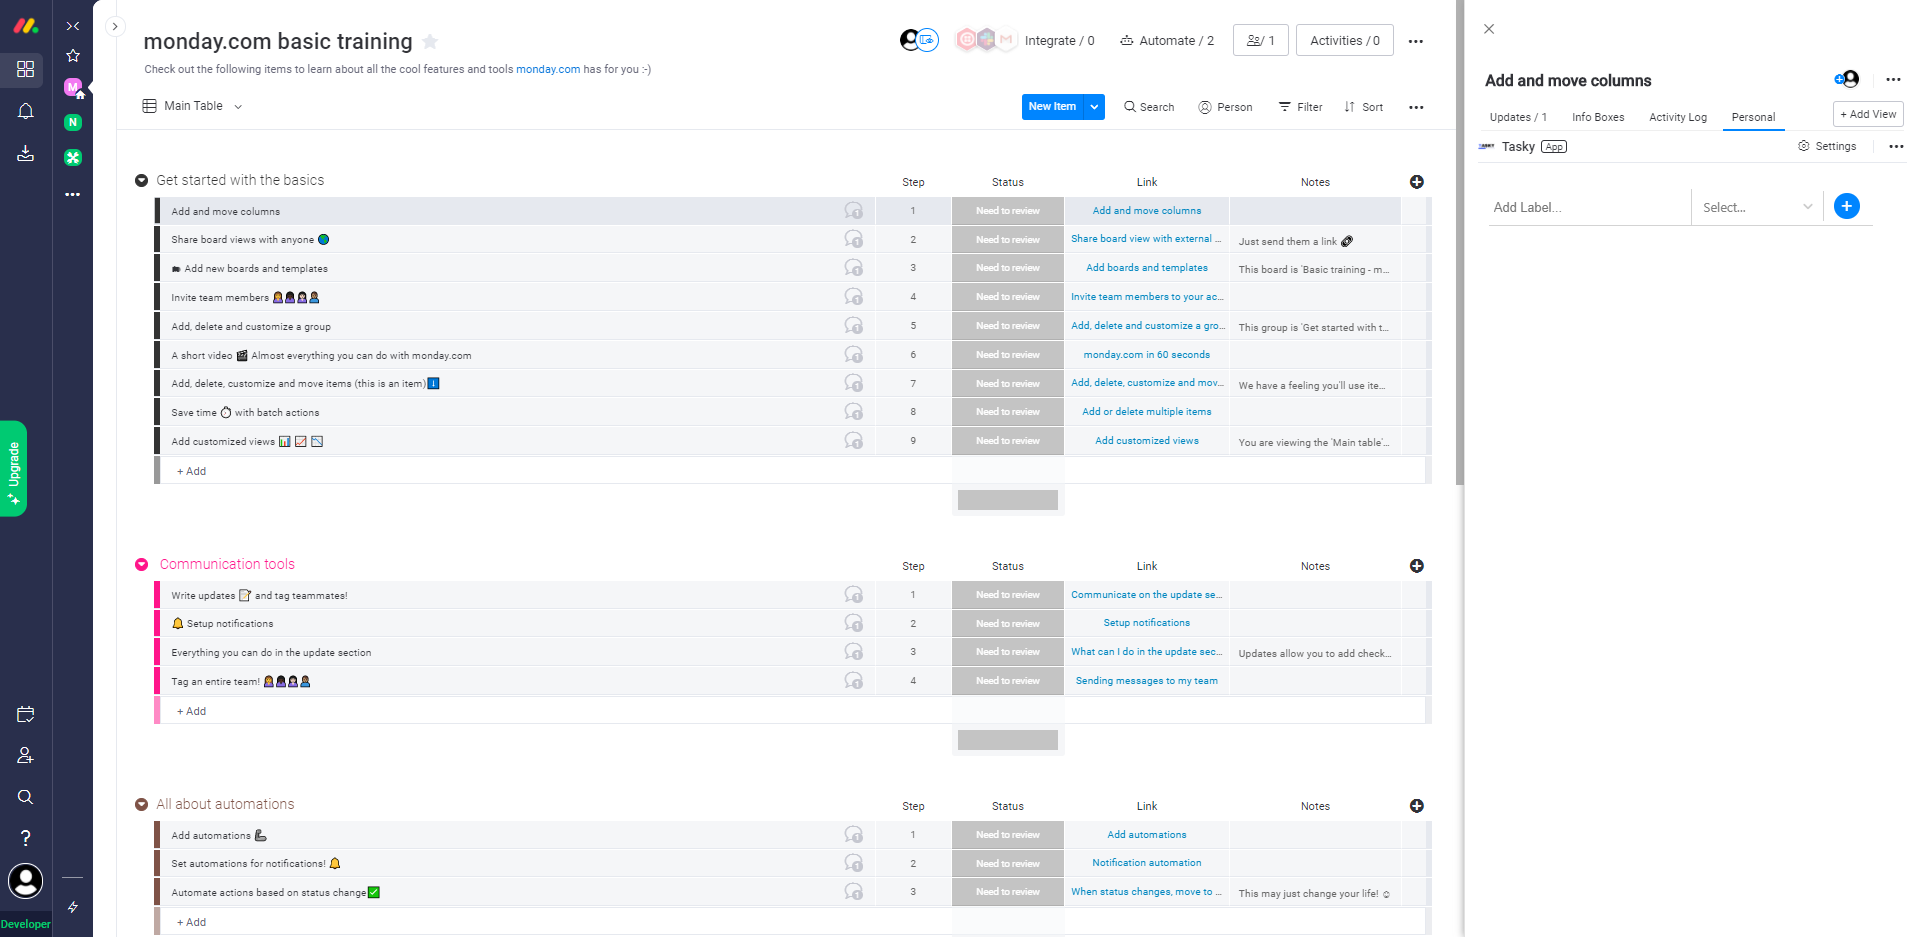Click the blue plus button beside Select

click(x=1846, y=206)
